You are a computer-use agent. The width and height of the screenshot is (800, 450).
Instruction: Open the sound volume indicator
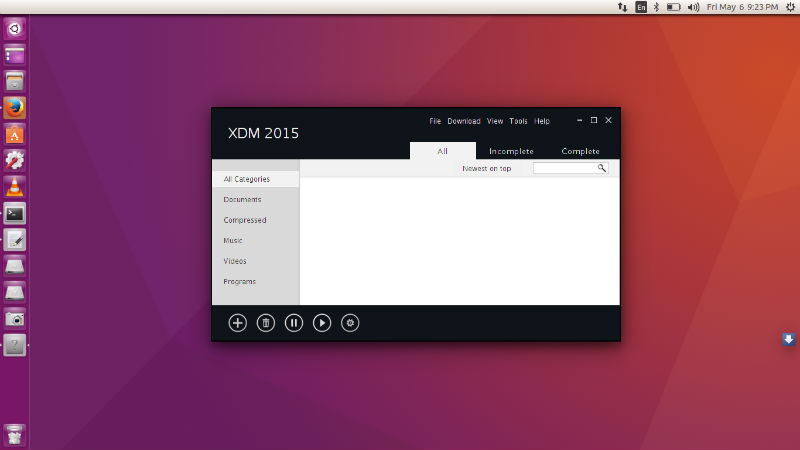tap(693, 7)
